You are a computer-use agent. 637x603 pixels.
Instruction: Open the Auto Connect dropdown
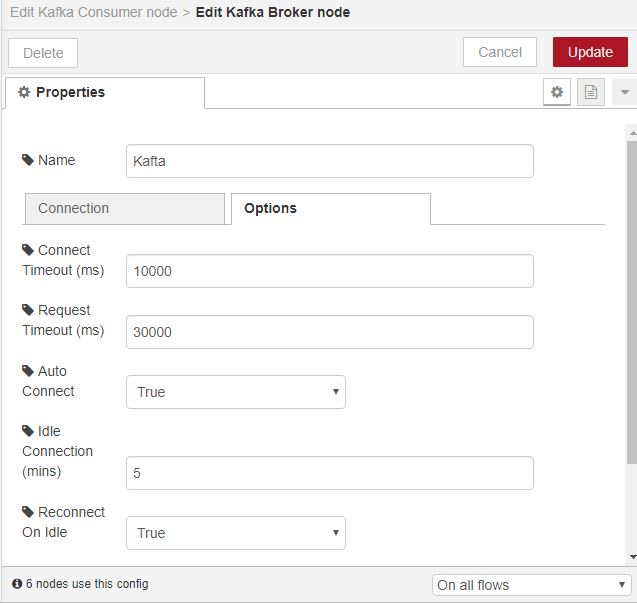click(236, 392)
